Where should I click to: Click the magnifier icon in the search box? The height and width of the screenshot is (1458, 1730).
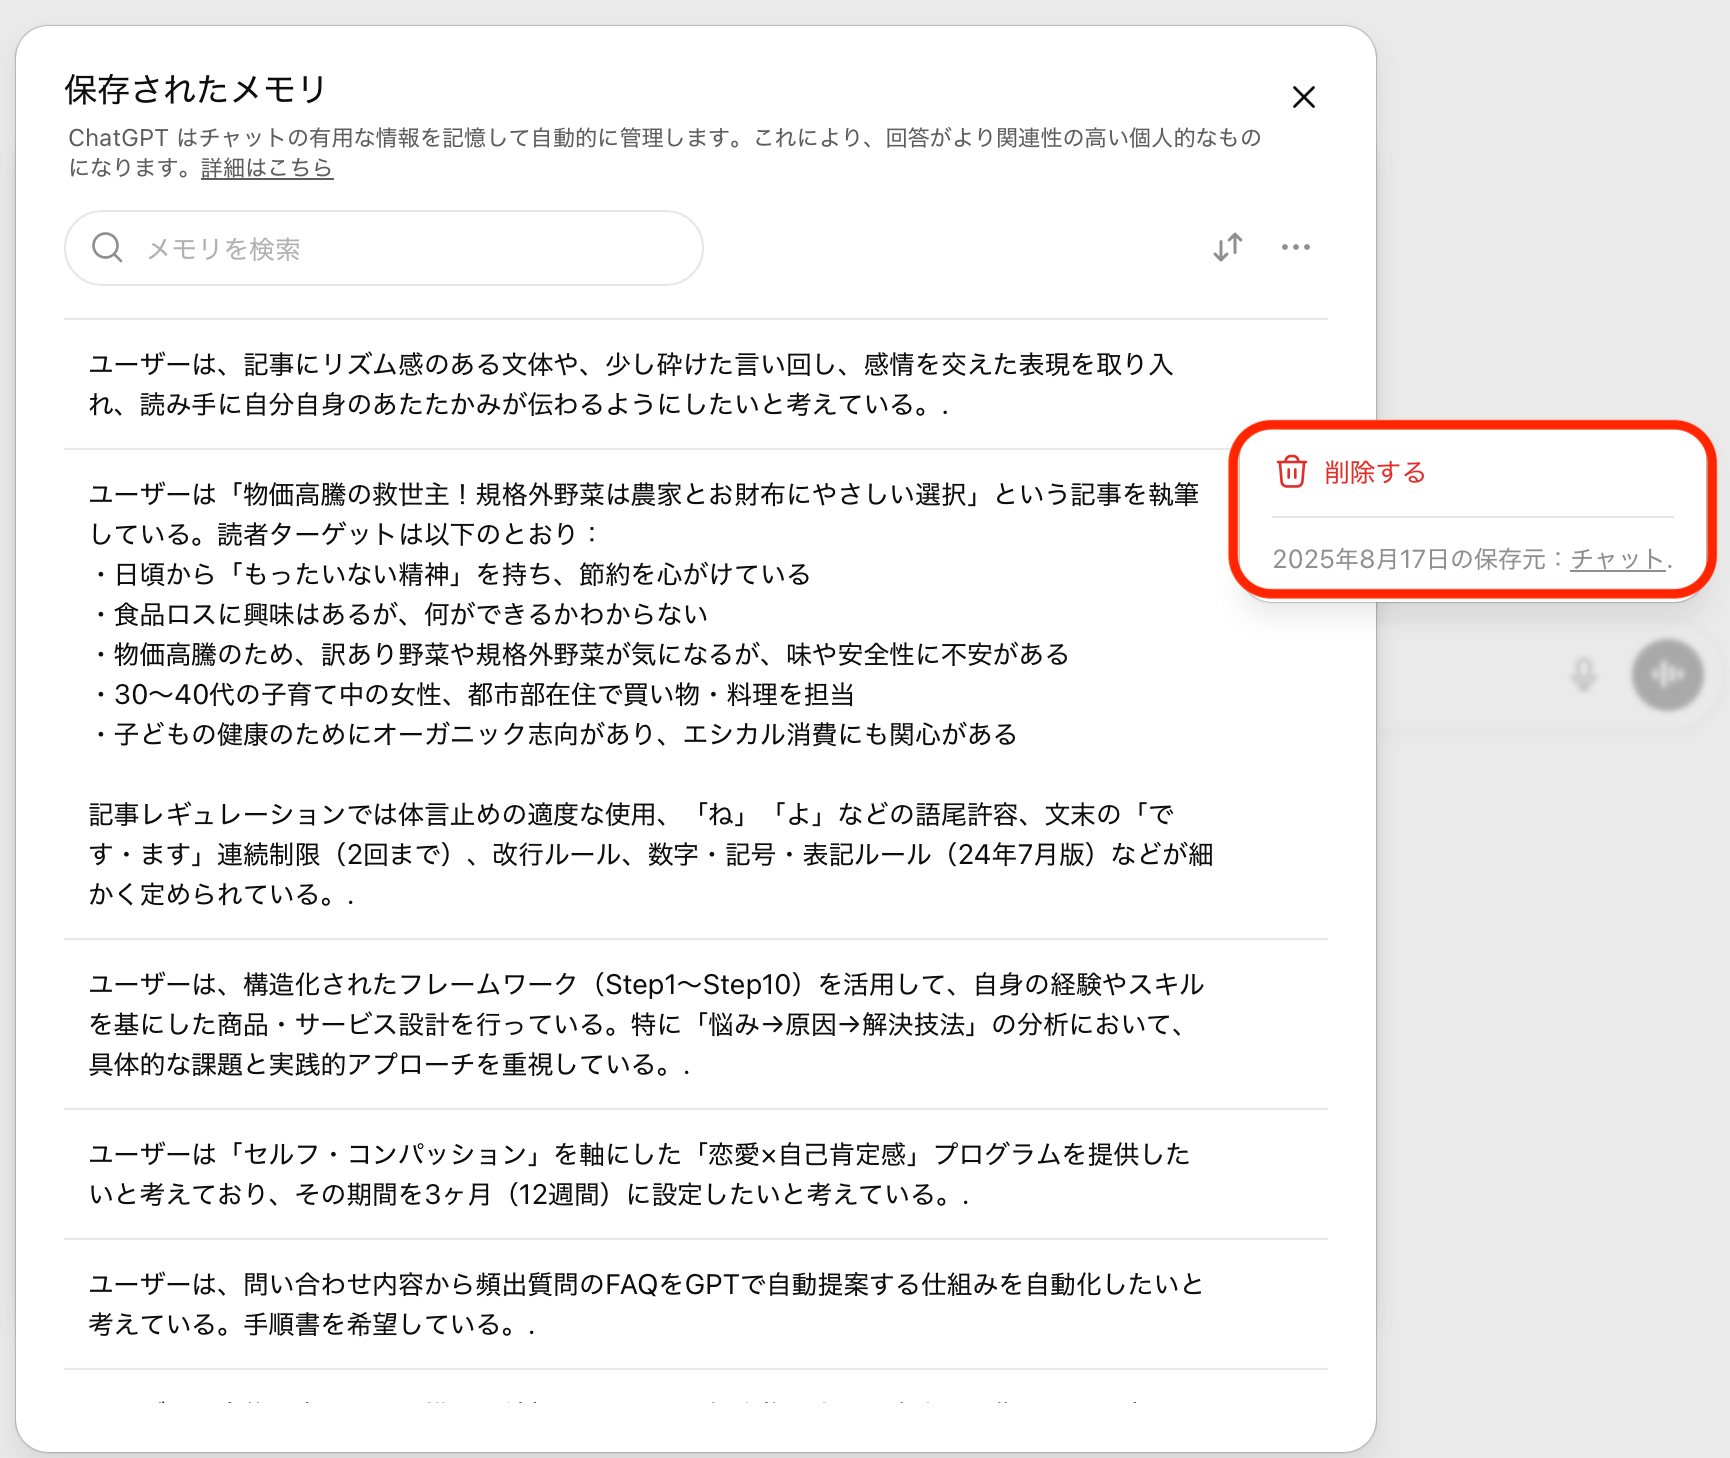pyautogui.click(x=107, y=248)
